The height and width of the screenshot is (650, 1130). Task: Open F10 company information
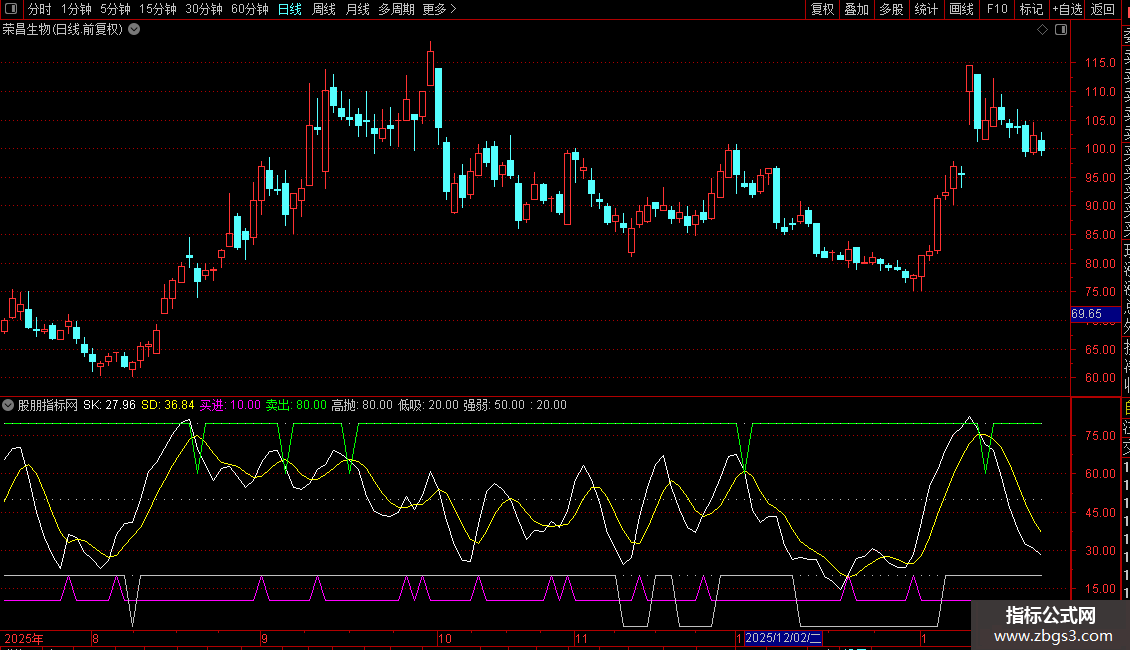[x=997, y=10]
